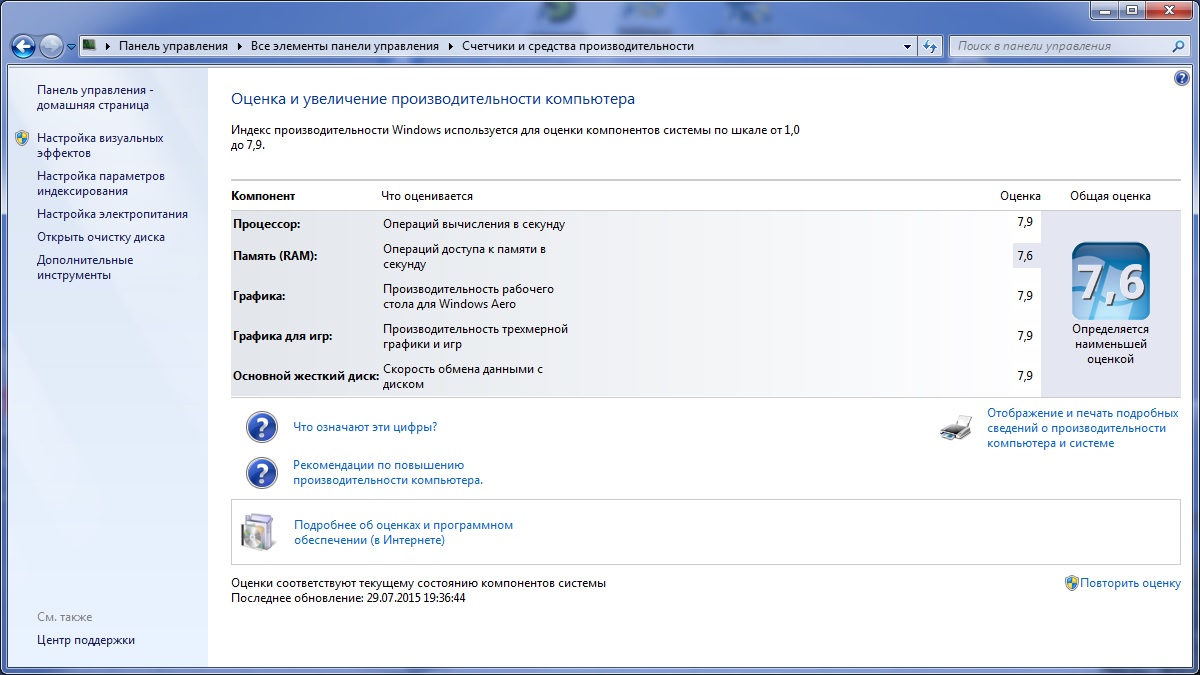Click the software box icon near "Подробнее об оценках"

(256, 532)
